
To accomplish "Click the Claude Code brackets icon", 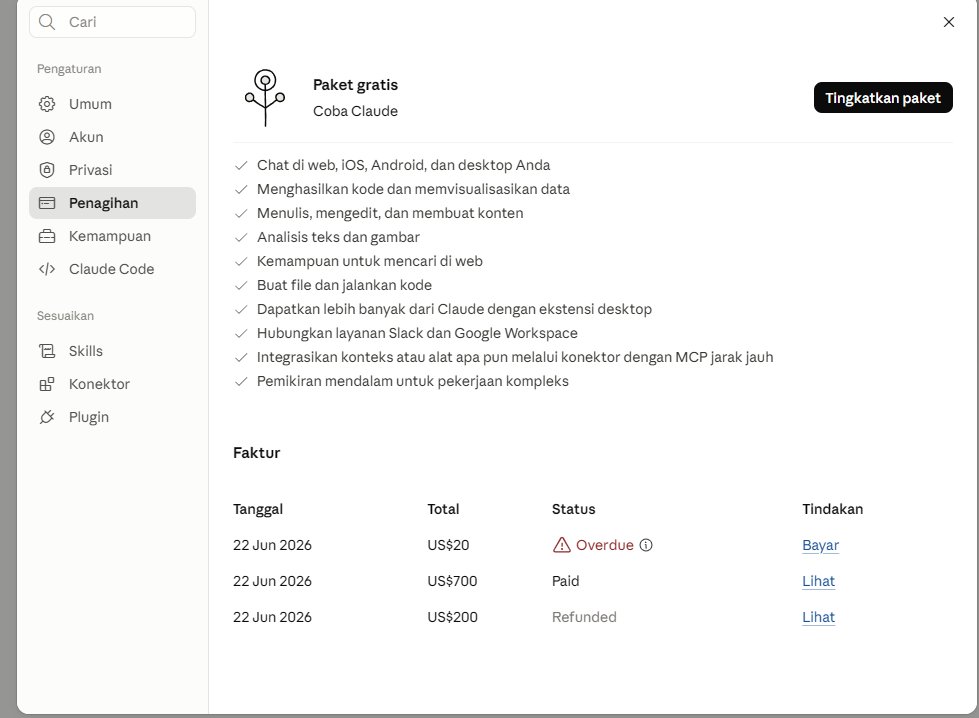I will point(47,269).
